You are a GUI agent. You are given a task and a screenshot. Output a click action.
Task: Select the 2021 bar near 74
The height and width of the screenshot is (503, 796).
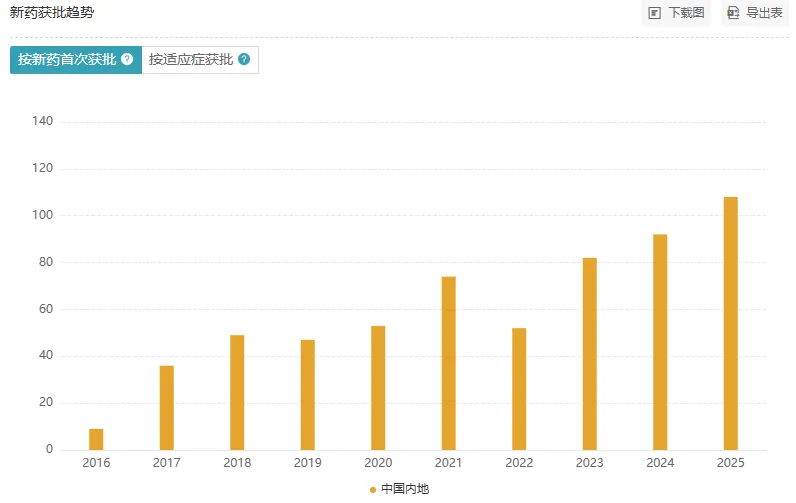[448, 363]
